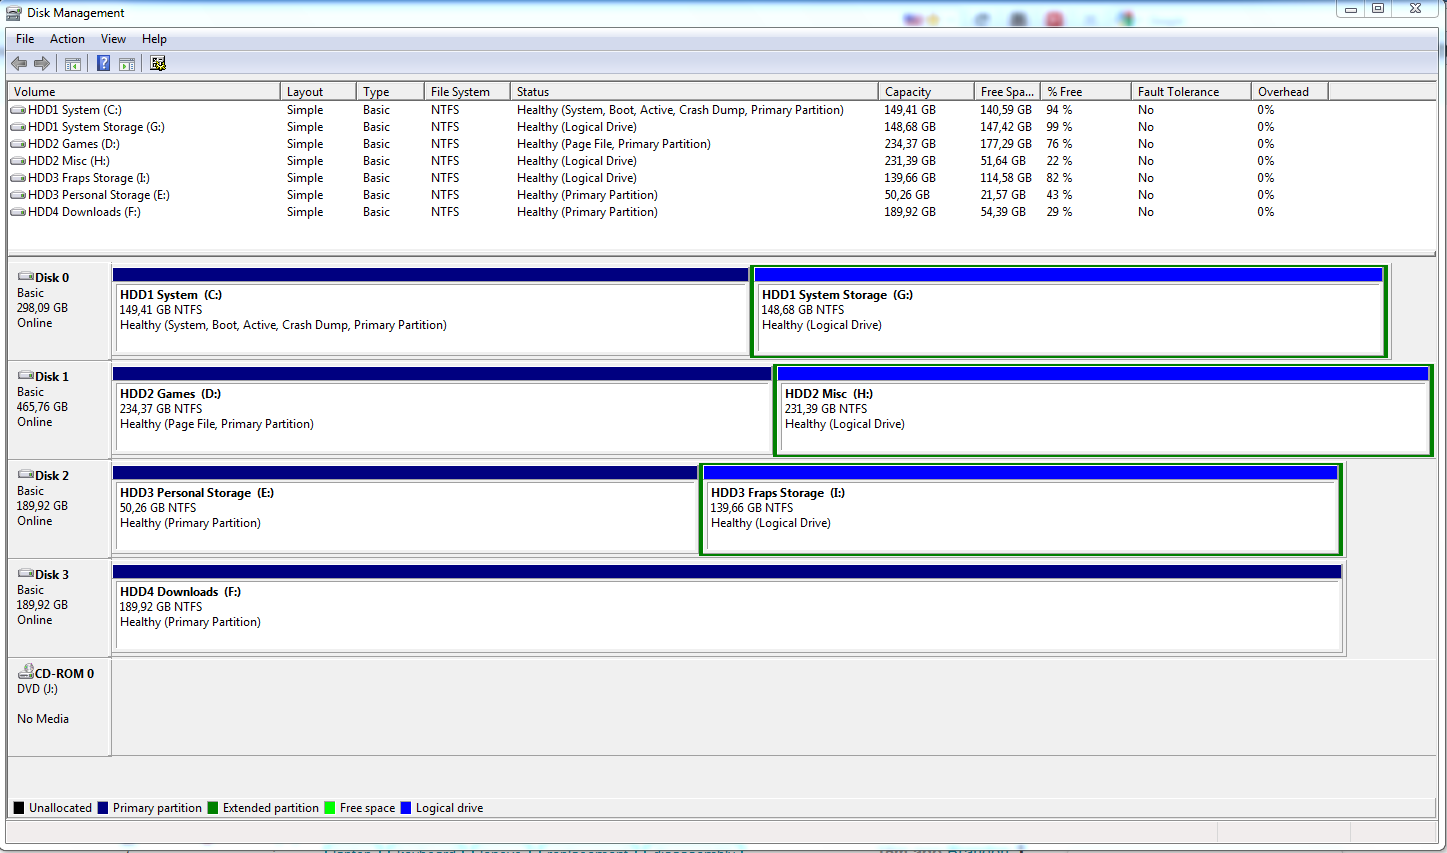This screenshot has width=1447, height=853.
Task: Open the View menu
Action: click(113, 39)
